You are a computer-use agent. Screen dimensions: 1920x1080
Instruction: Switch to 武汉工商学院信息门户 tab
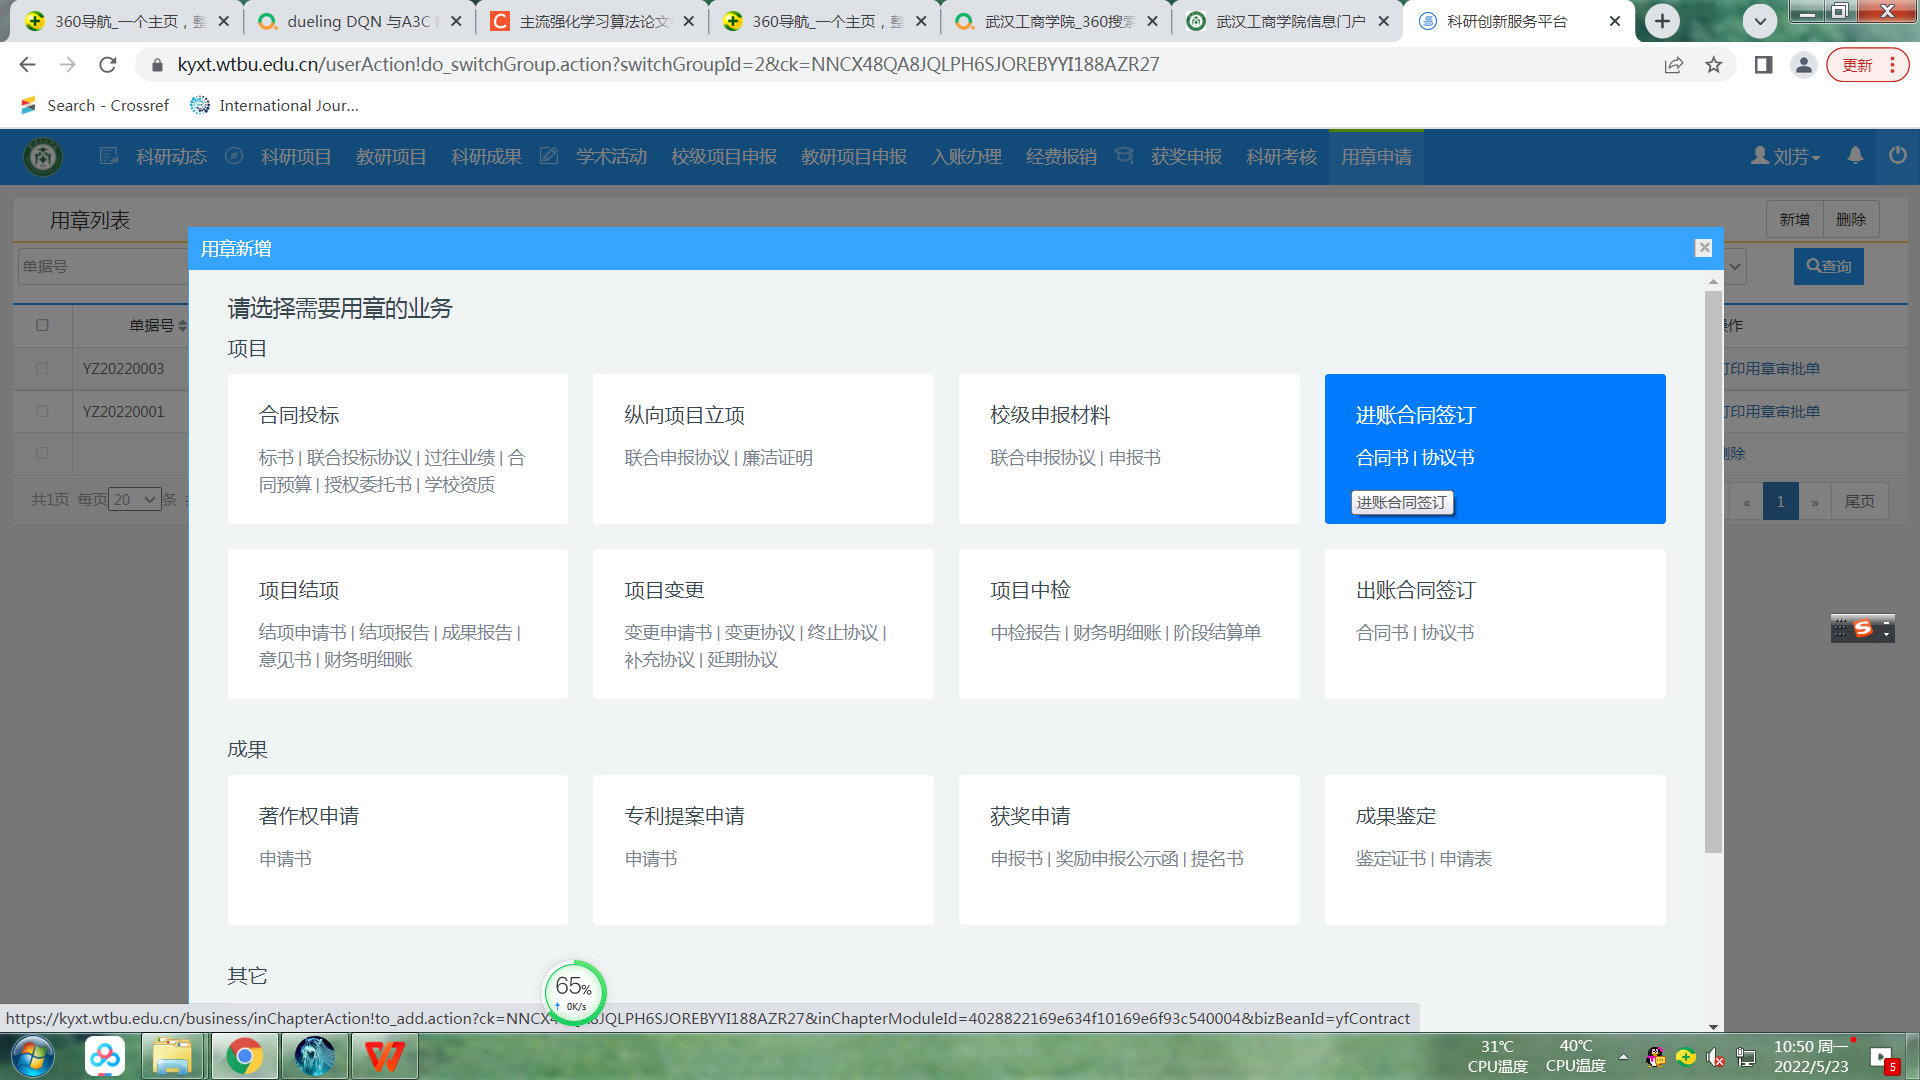1290,21
